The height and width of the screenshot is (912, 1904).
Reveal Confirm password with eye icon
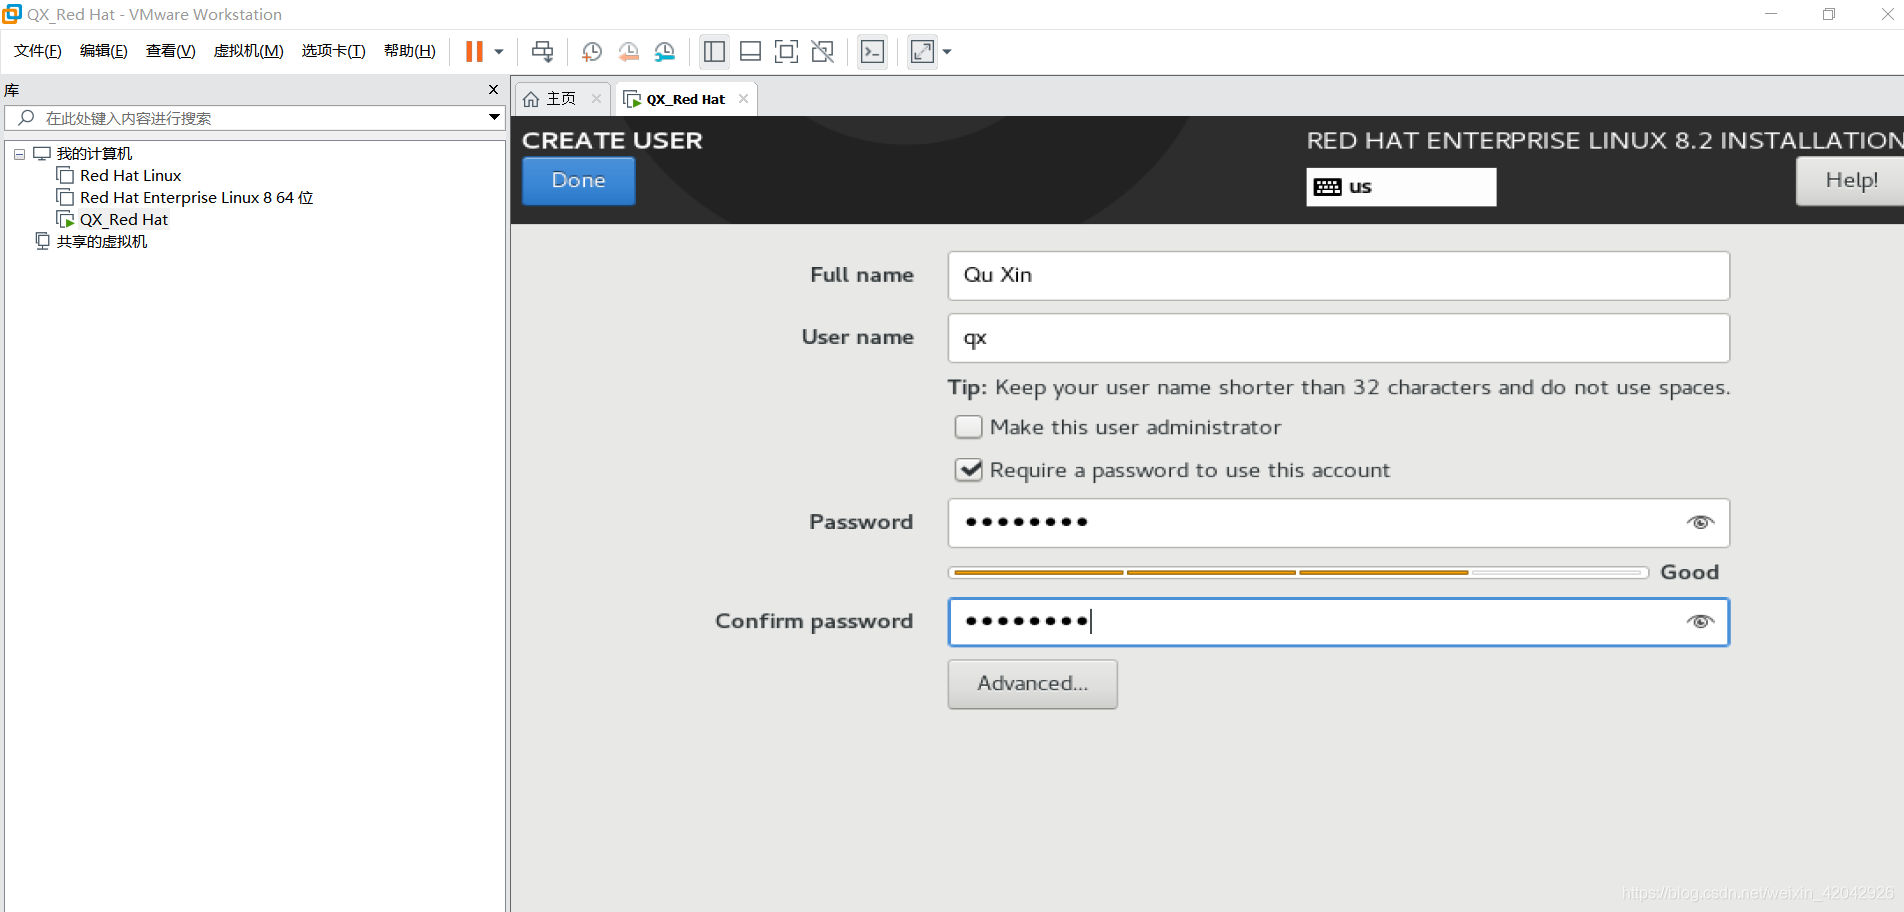[x=1700, y=622]
